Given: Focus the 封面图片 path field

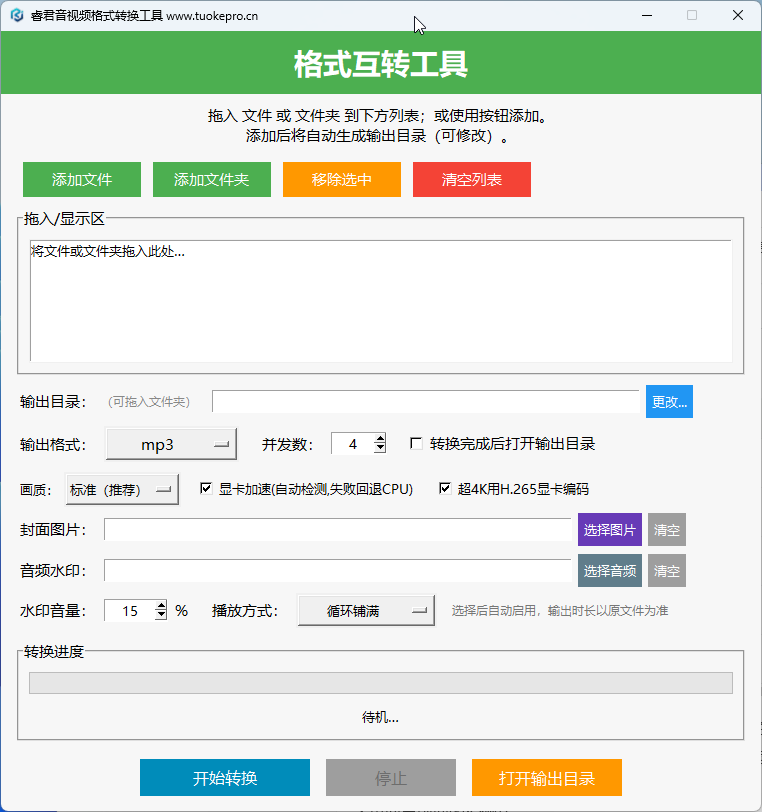Looking at the screenshot, I should (x=338, y=529).
